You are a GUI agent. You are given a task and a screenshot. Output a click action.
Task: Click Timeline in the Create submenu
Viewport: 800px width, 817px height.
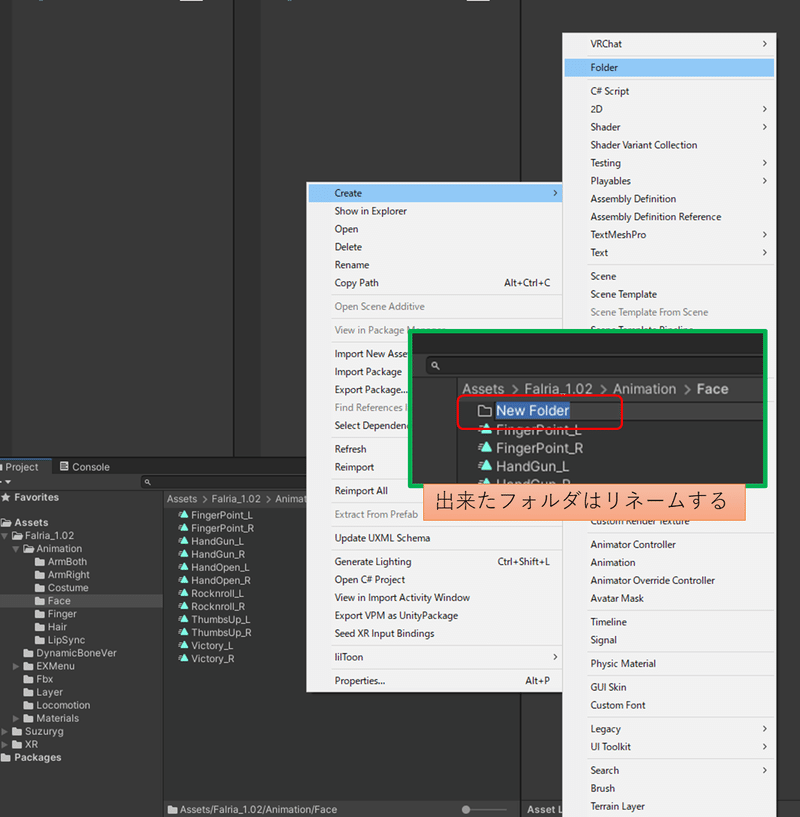coord(669,622)
